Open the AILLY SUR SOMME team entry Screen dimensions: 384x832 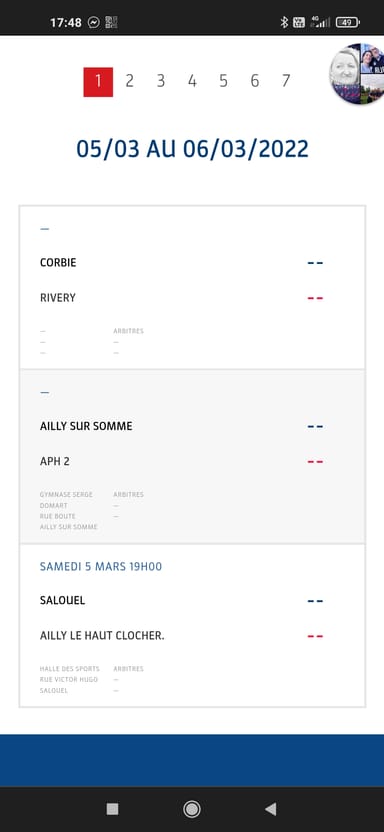click(x=86, y=426)
